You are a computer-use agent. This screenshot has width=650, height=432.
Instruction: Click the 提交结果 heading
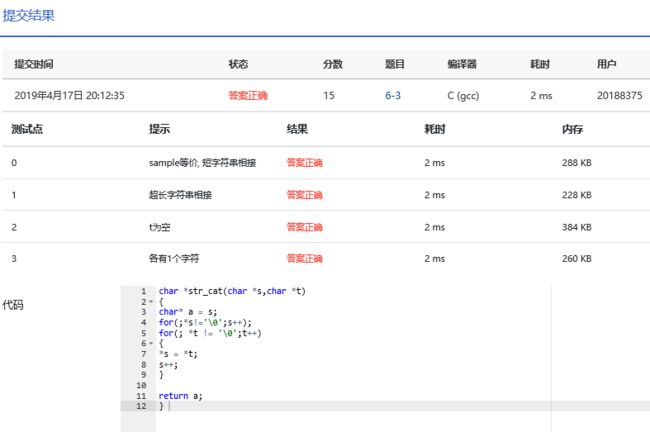click(29, 16)
